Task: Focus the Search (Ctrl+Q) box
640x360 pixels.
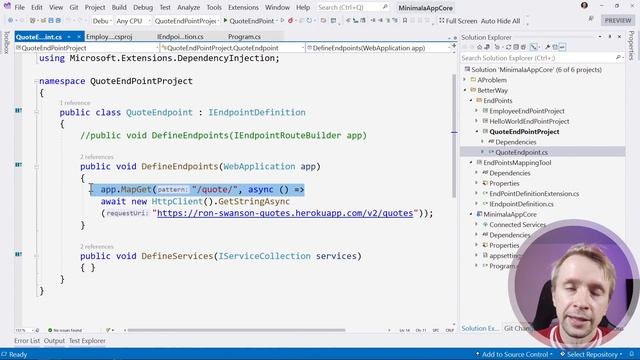Action: pyautogui.click(x=352, y=7)
